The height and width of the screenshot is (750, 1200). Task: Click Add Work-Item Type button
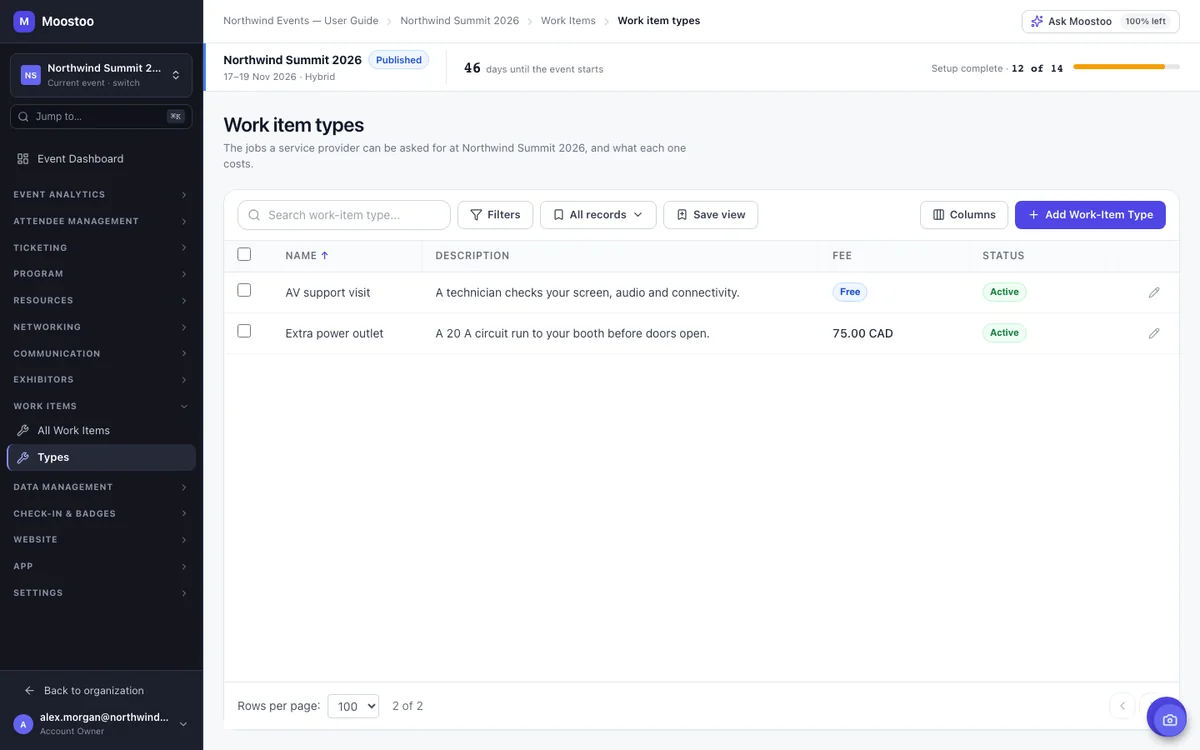tap(1090, 215)
